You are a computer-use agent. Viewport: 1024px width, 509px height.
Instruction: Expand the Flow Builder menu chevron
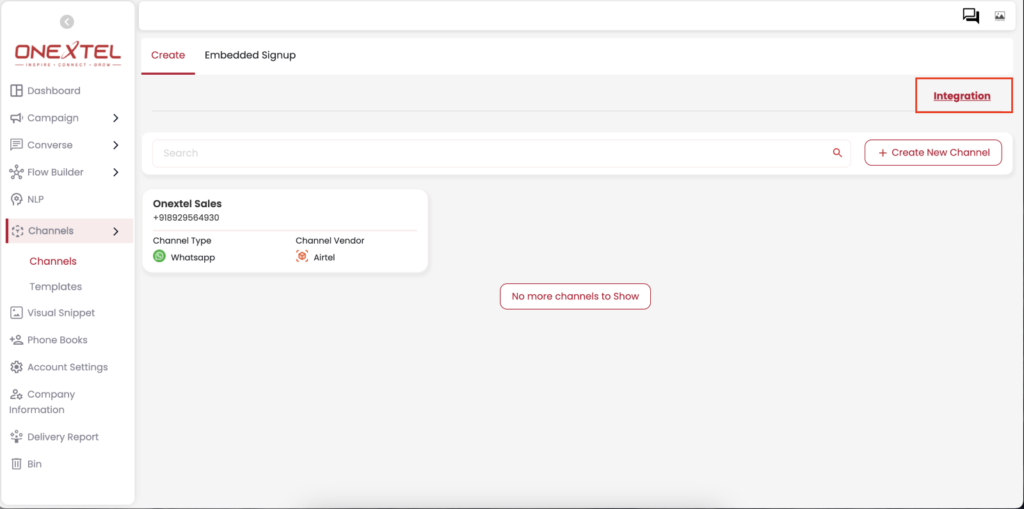pos(116,172)
